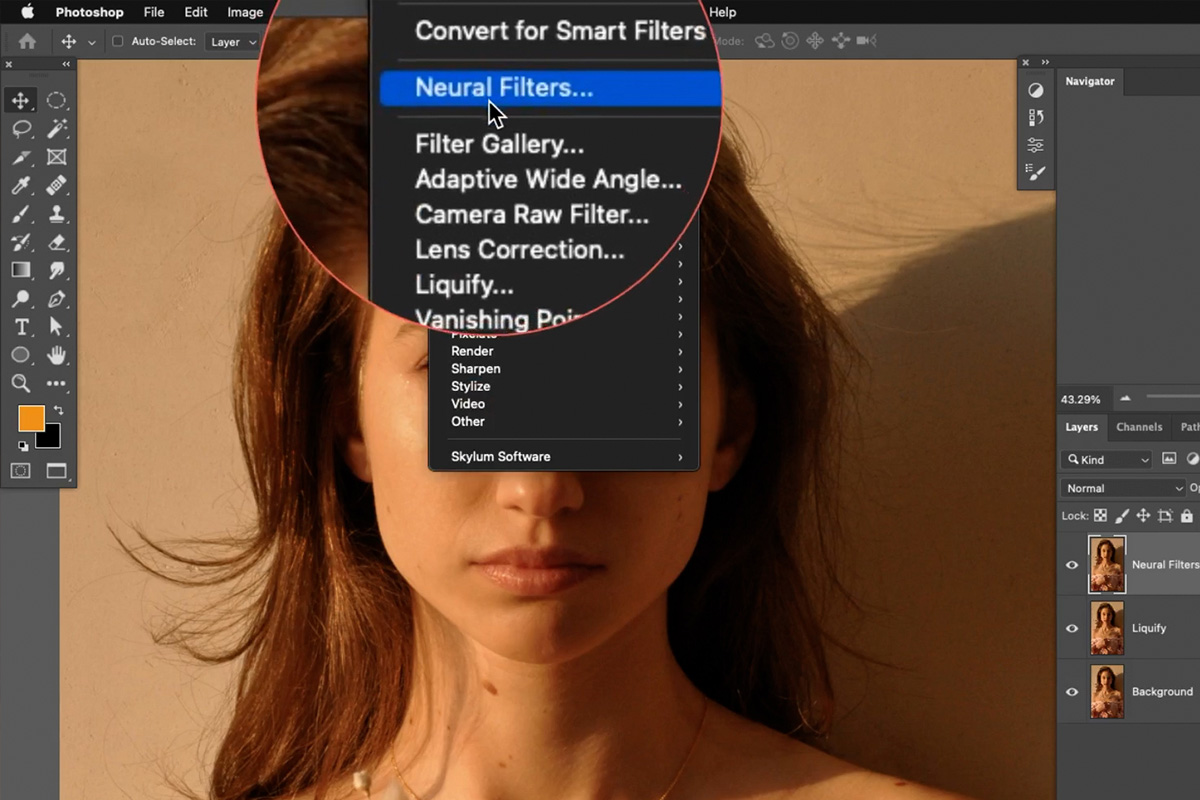Open the Normal blend mode dropdown

tap(1123, 488)
